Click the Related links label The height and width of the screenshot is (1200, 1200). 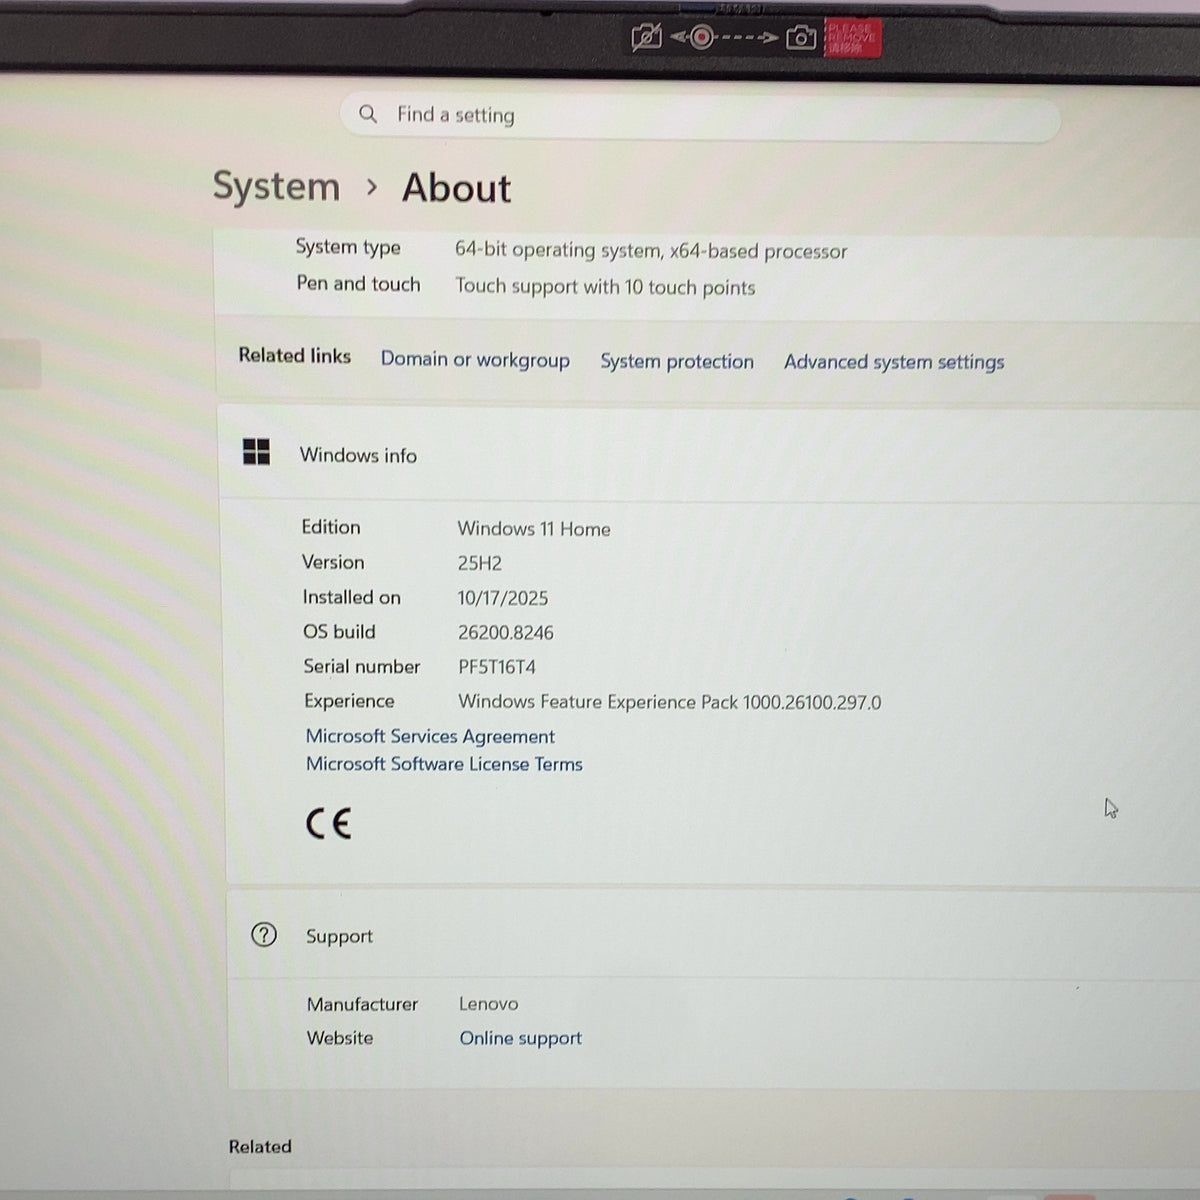(294, 356)
